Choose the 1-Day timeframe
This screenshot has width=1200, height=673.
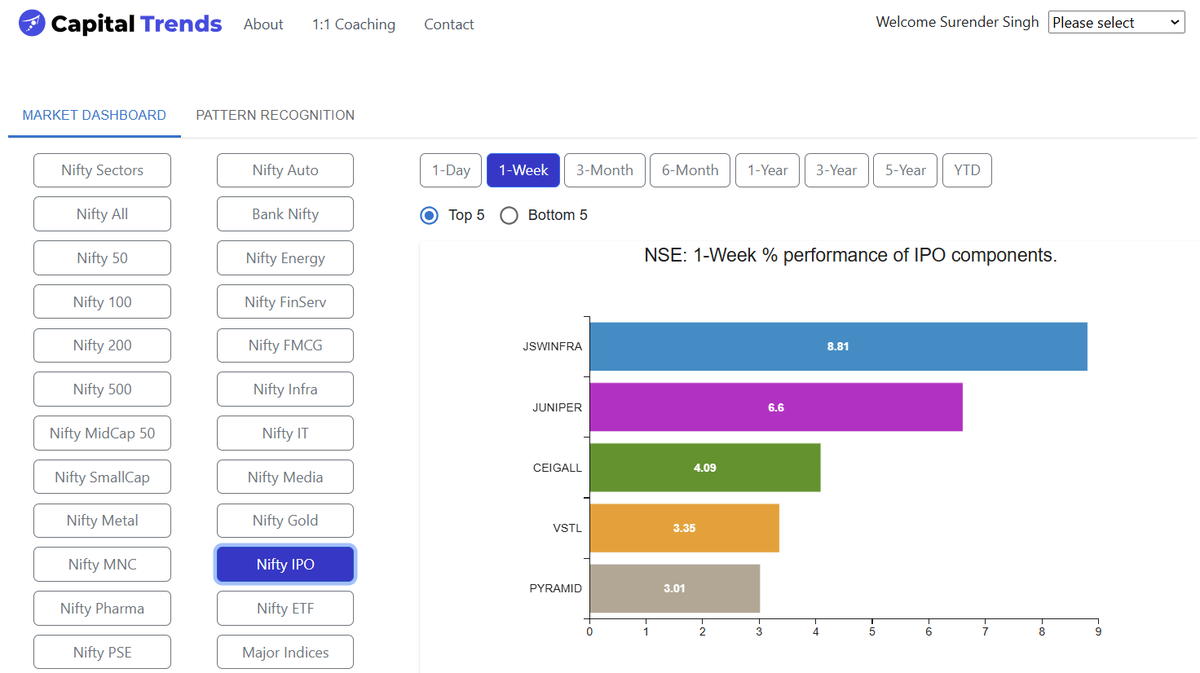451,170
